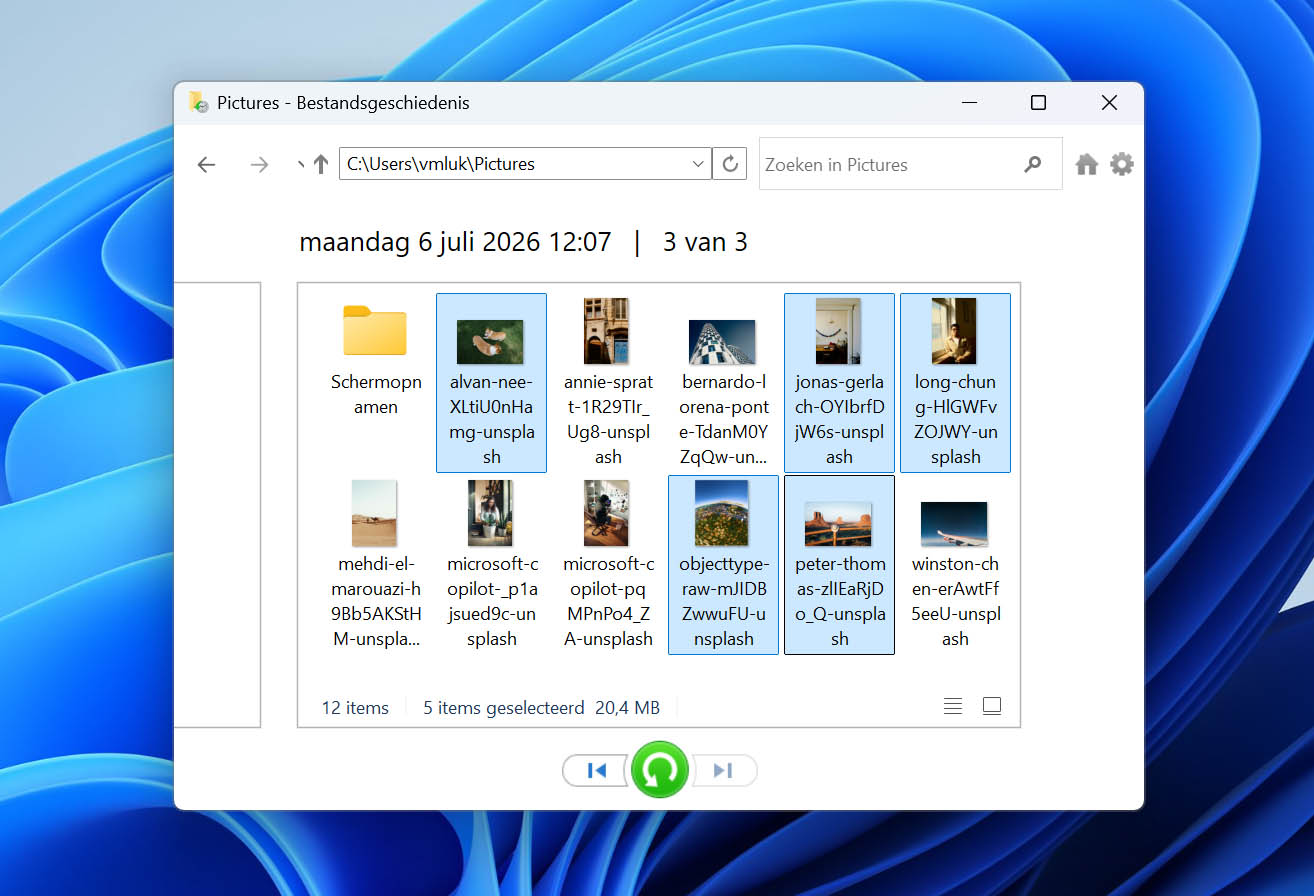The height and width of the screenshot is (896, 1314).
Task: Open the settings gear menu
Action: tap(1122, 164)
